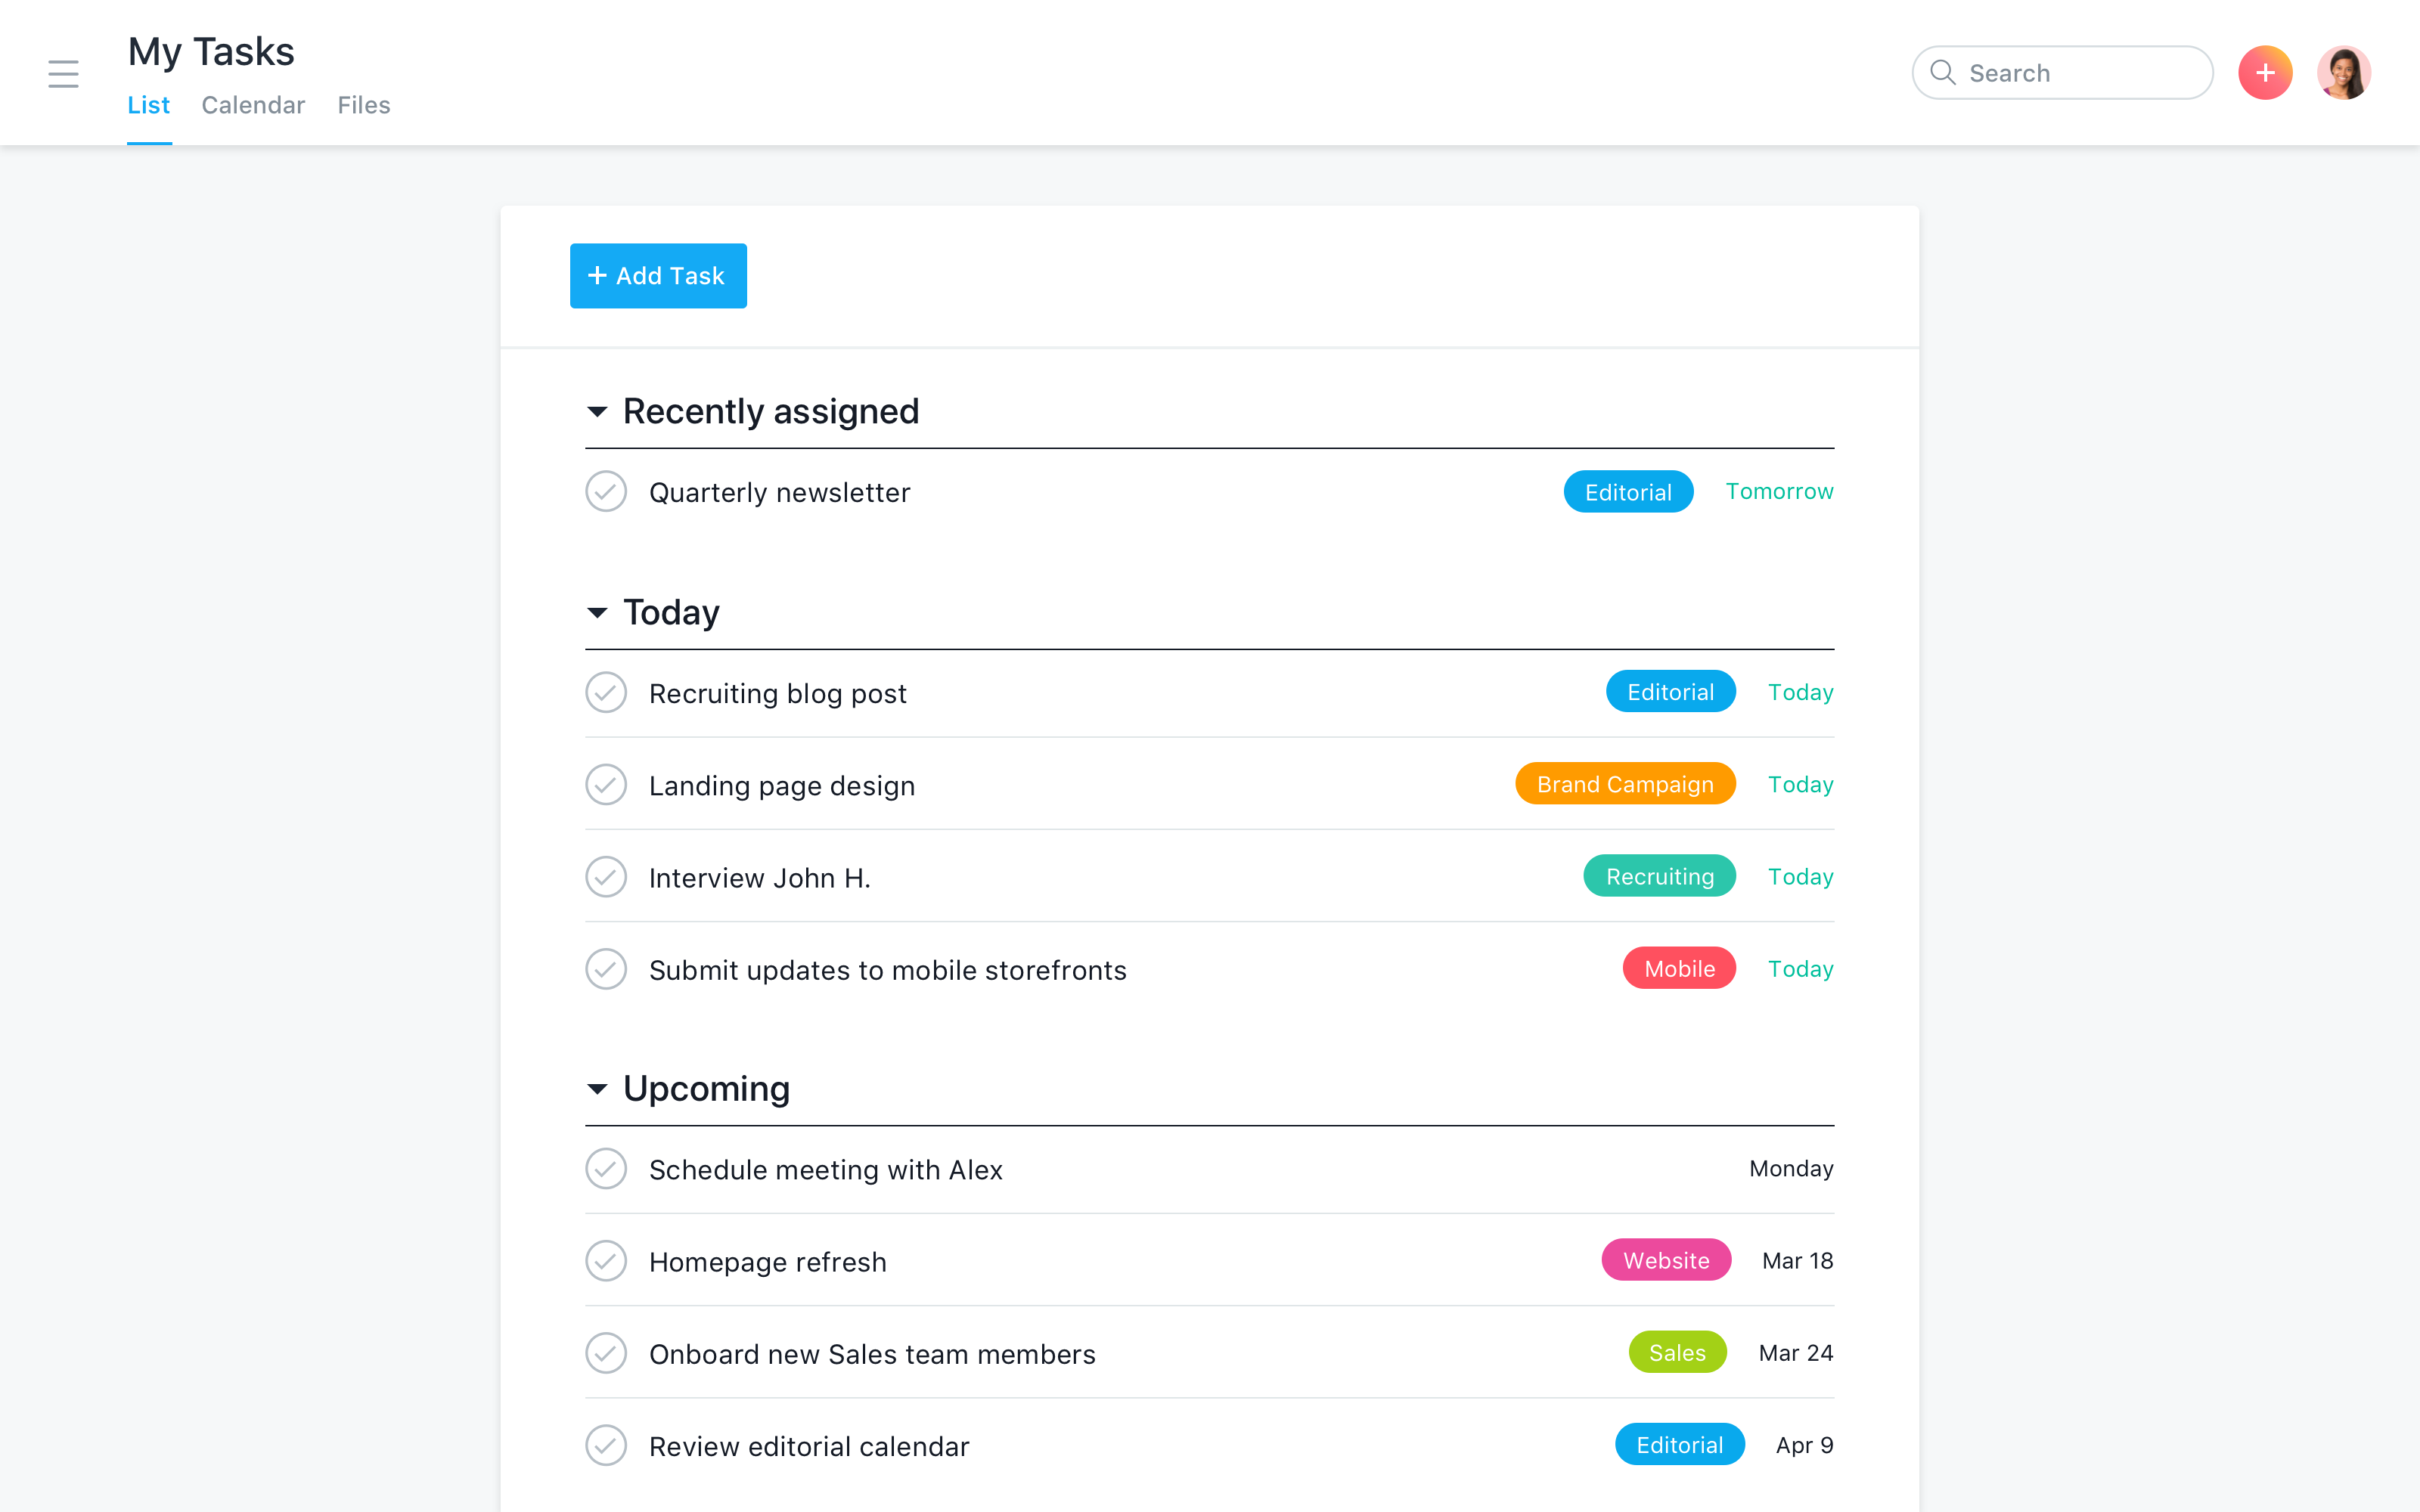Toggle completion on Interview John H.

[607, 876]
